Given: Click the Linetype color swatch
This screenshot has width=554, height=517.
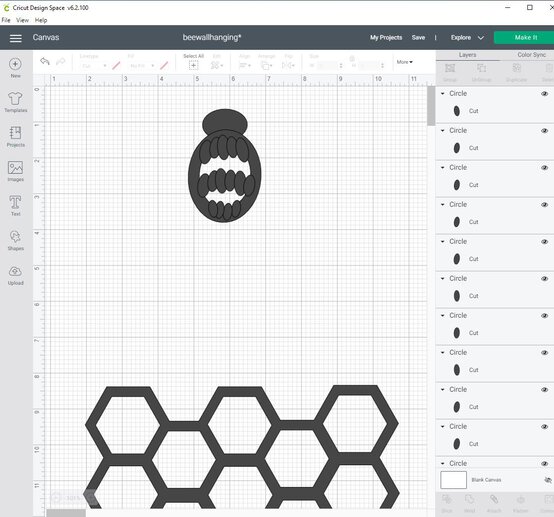Looking at the screenshot, I should (116, 66).
